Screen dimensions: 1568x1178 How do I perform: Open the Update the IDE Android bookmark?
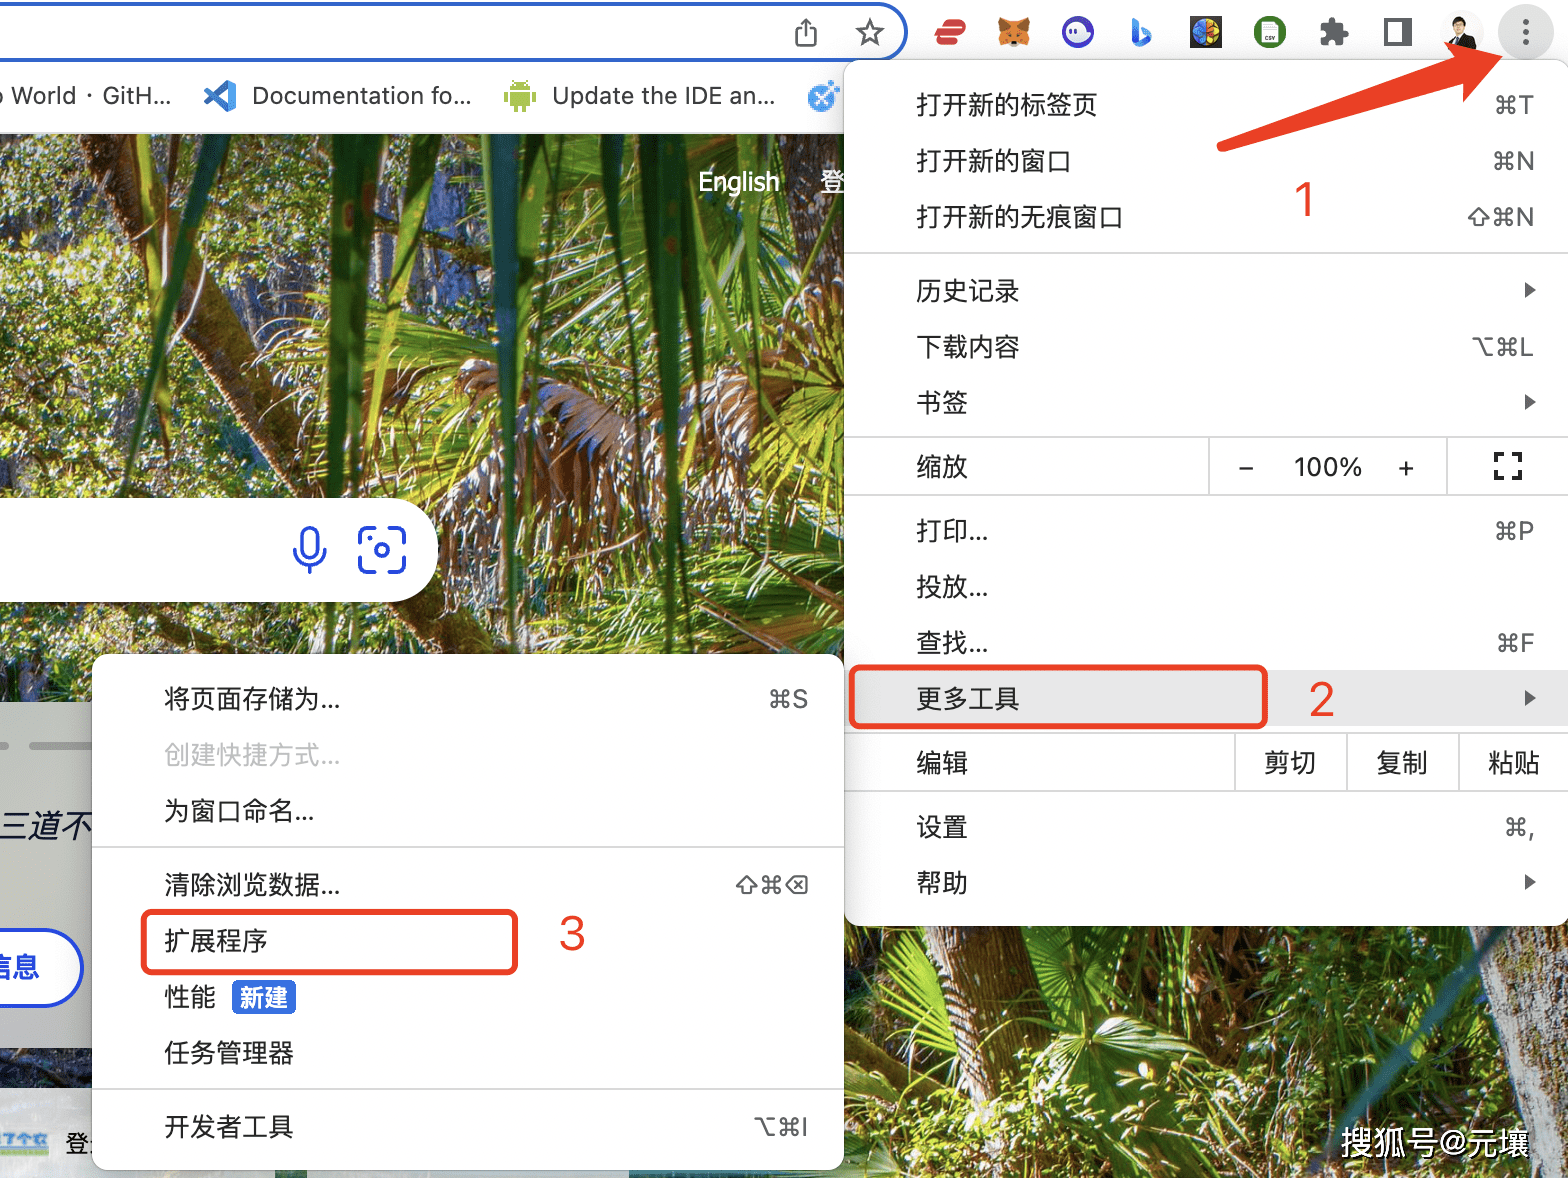pyautogui.click(x=640, y=96)
